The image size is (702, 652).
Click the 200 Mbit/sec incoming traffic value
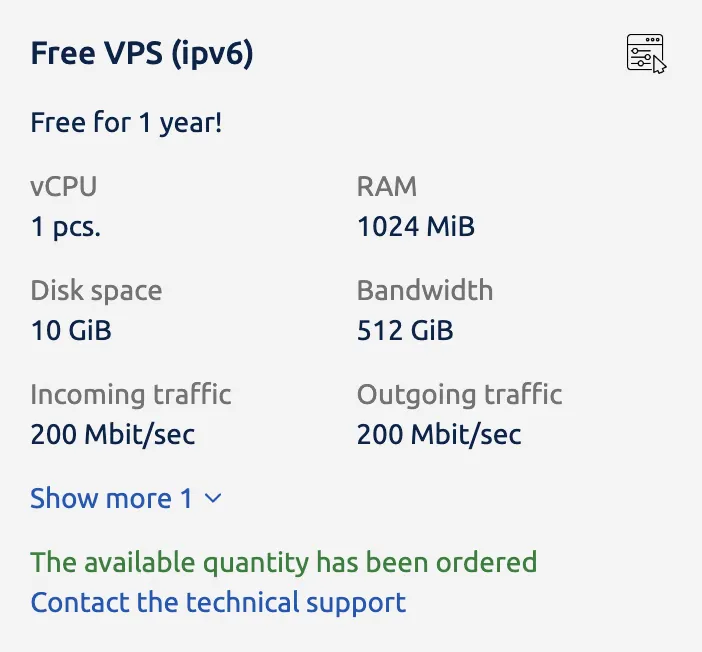[x=113, y=435]
